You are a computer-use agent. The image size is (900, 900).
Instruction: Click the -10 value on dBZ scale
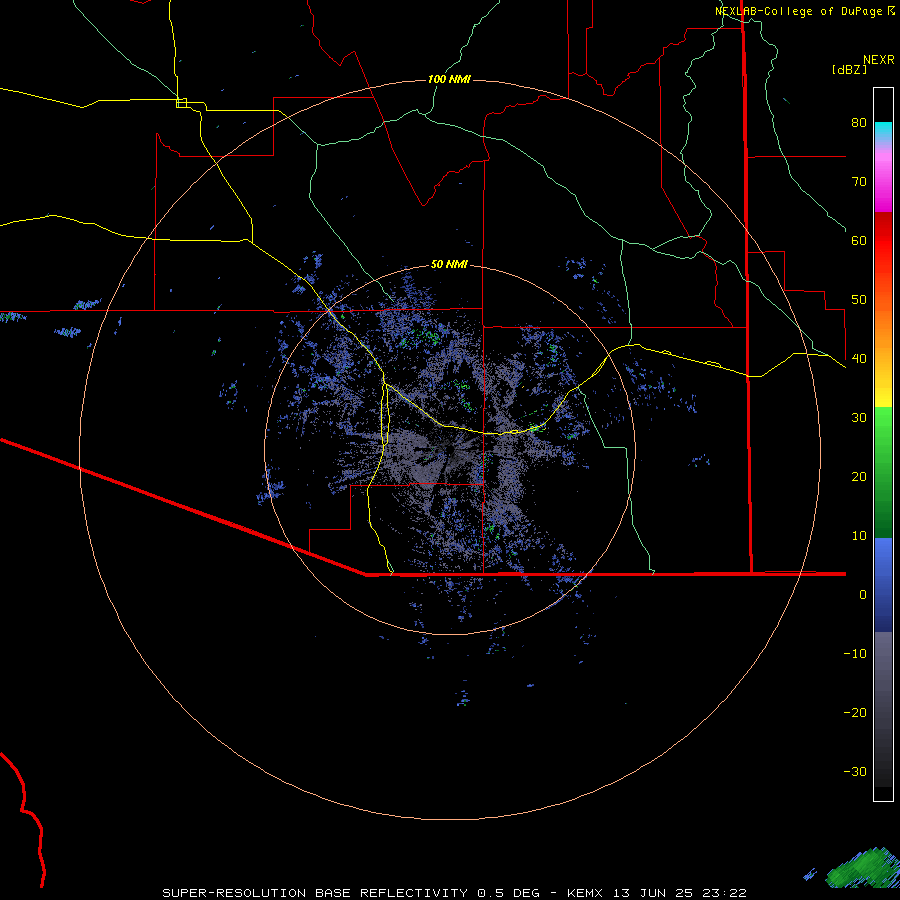tap(855, 654)
